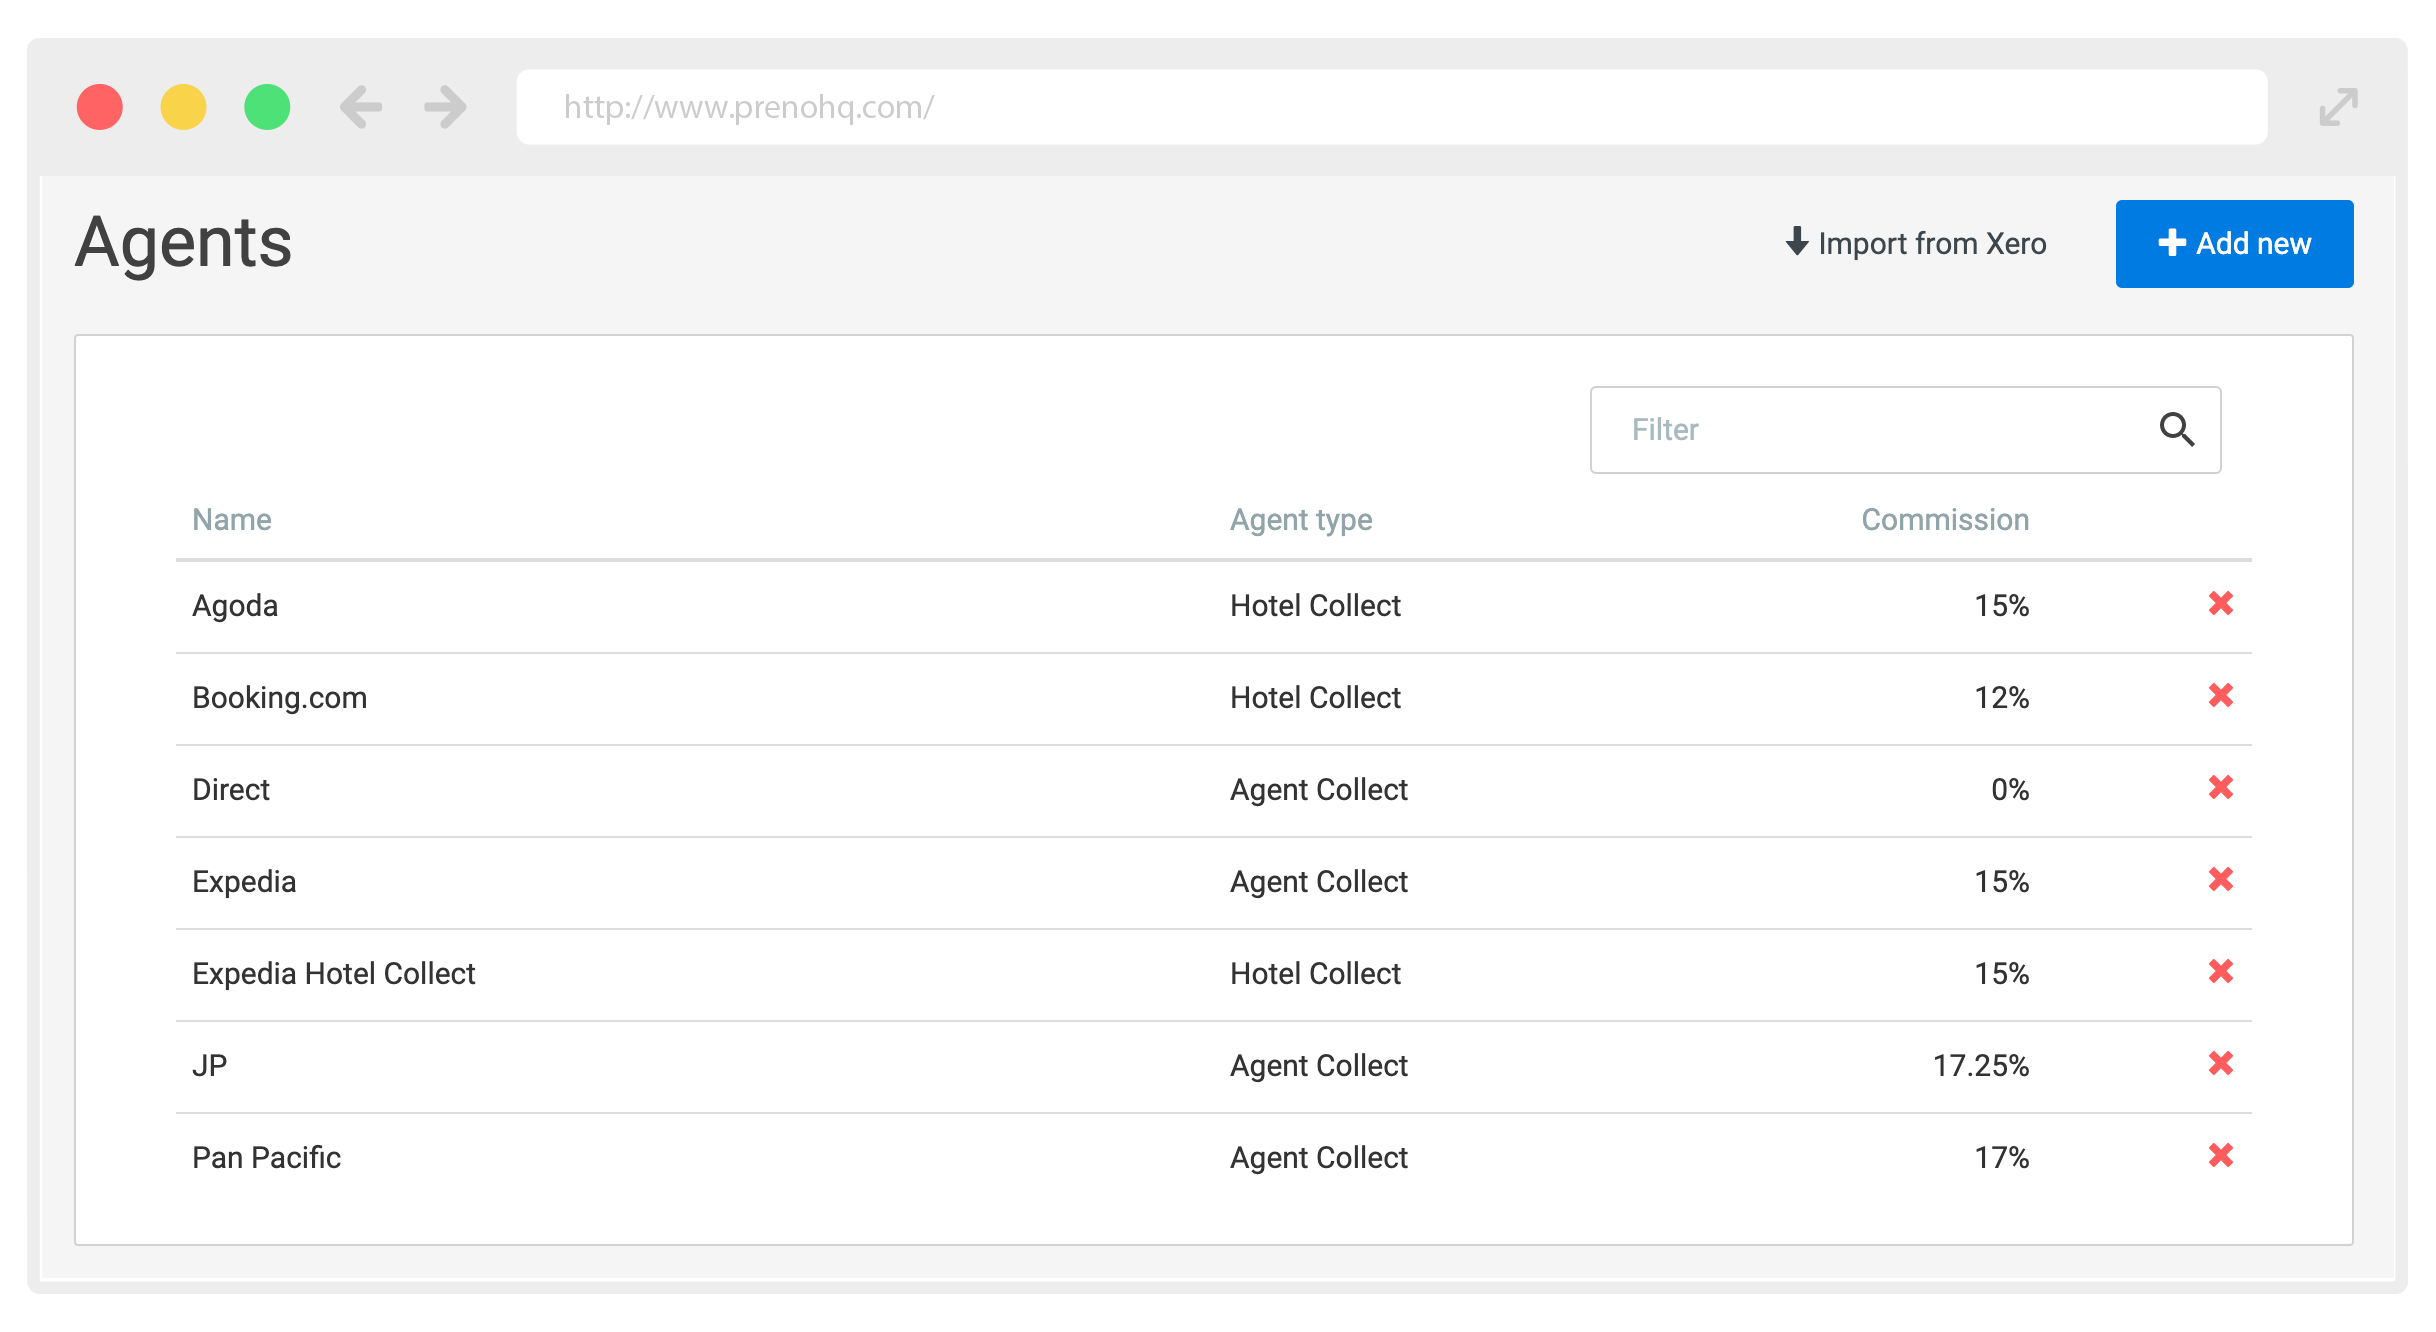
Task: Open the Booking.com agent name
Action: point(280,698)
